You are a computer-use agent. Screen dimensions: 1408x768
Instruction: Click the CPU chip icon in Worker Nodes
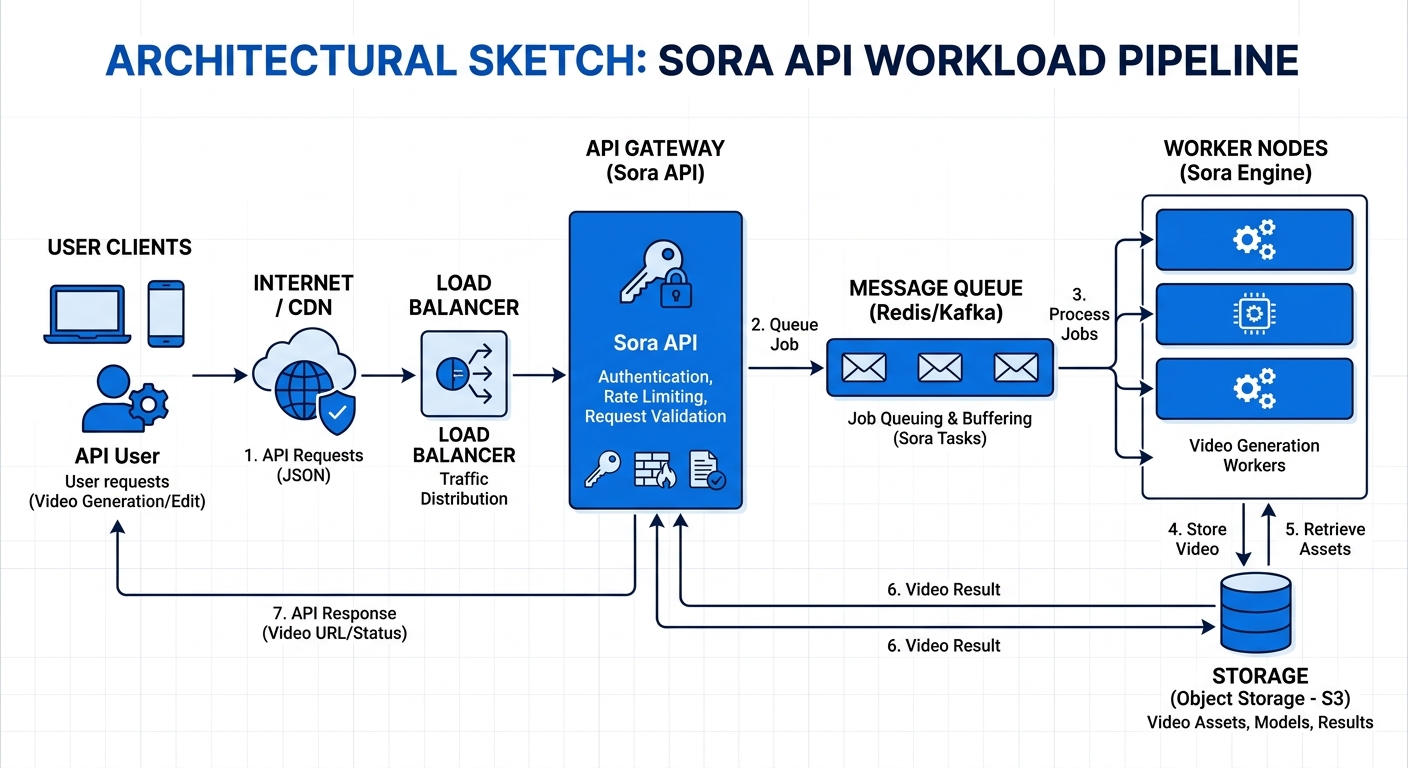[x=1254, y=314]
